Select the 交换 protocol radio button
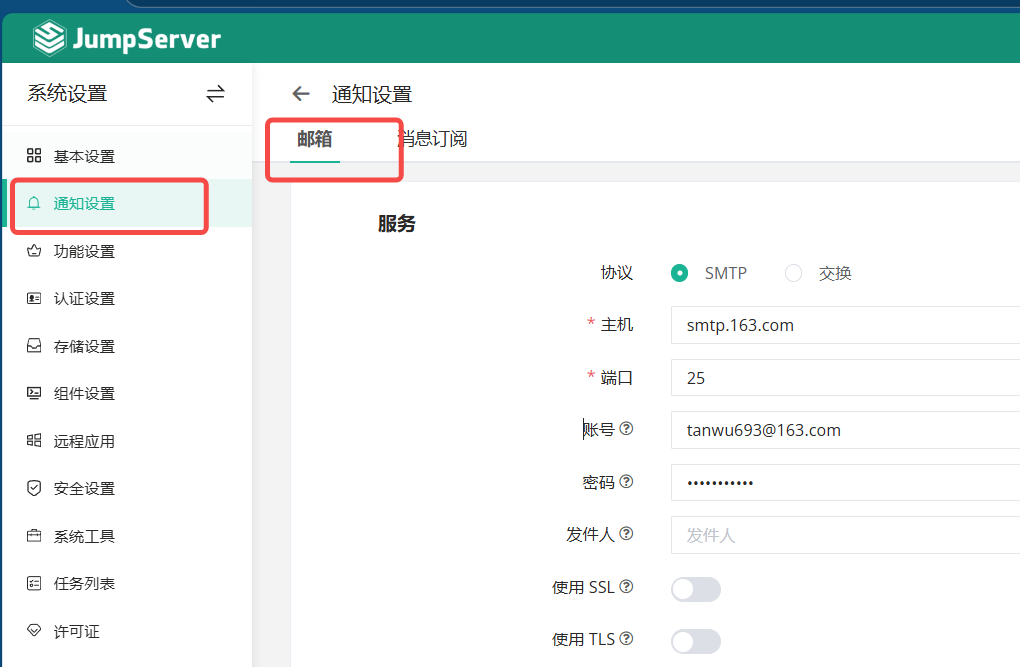The image size is (1020, 667). (793, 272)
